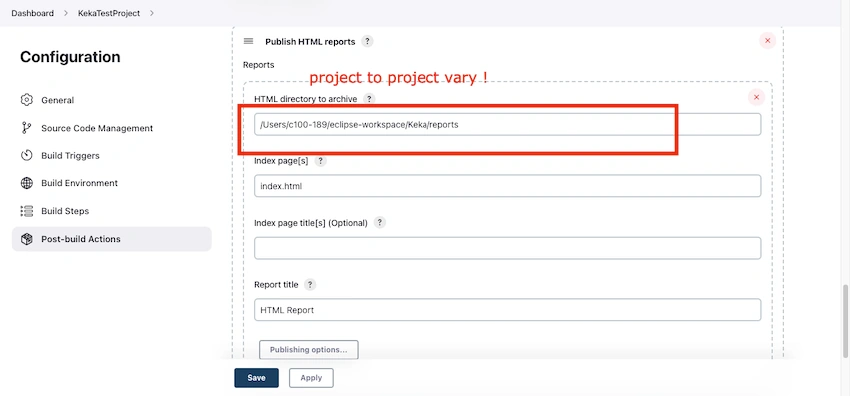Click Build Environment globe icon

click(x=27, y=183)
